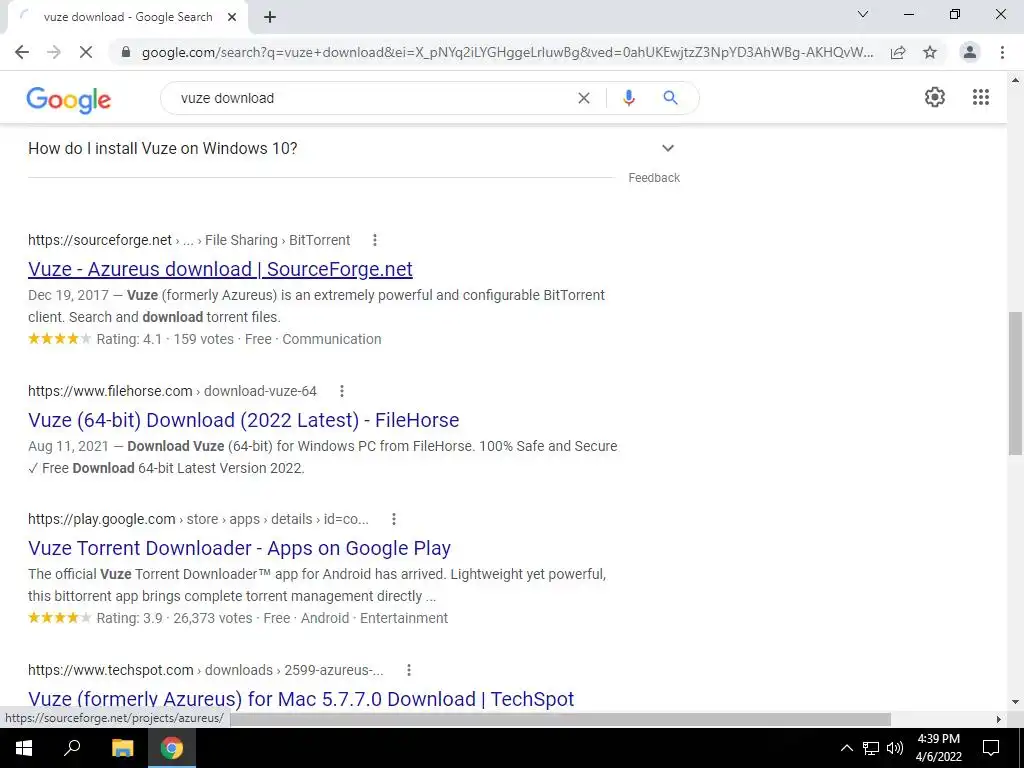
Task: Open the Windows notification center
Action: [x=991, y=748]
